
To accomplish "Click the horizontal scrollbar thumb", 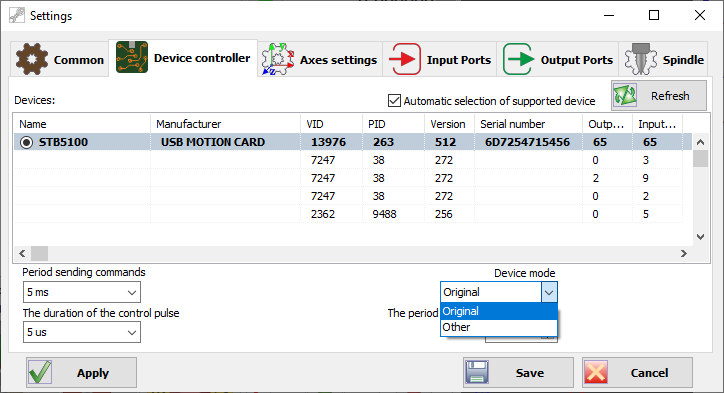I will coord(39,253).
